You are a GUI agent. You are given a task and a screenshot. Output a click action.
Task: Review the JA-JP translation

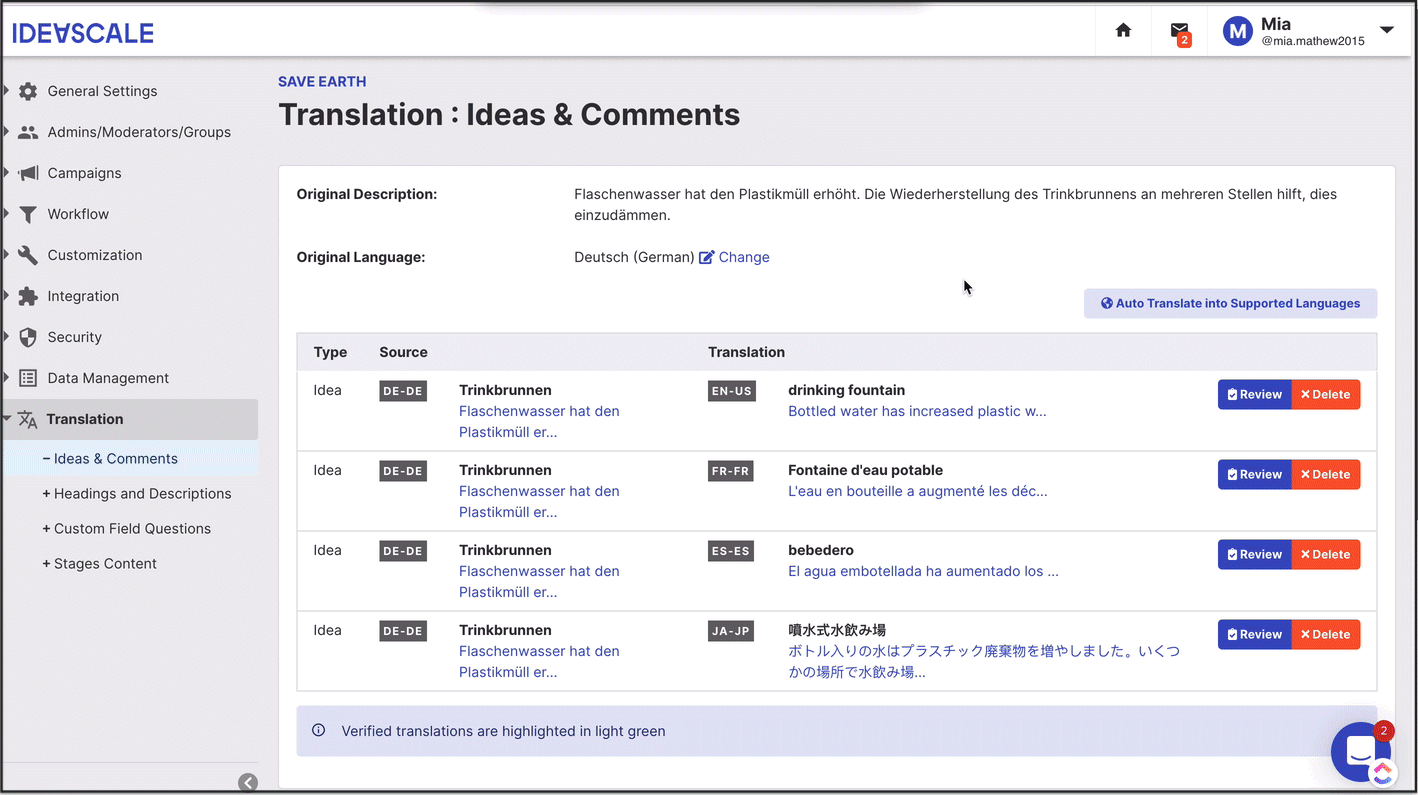pos(1254,634)
